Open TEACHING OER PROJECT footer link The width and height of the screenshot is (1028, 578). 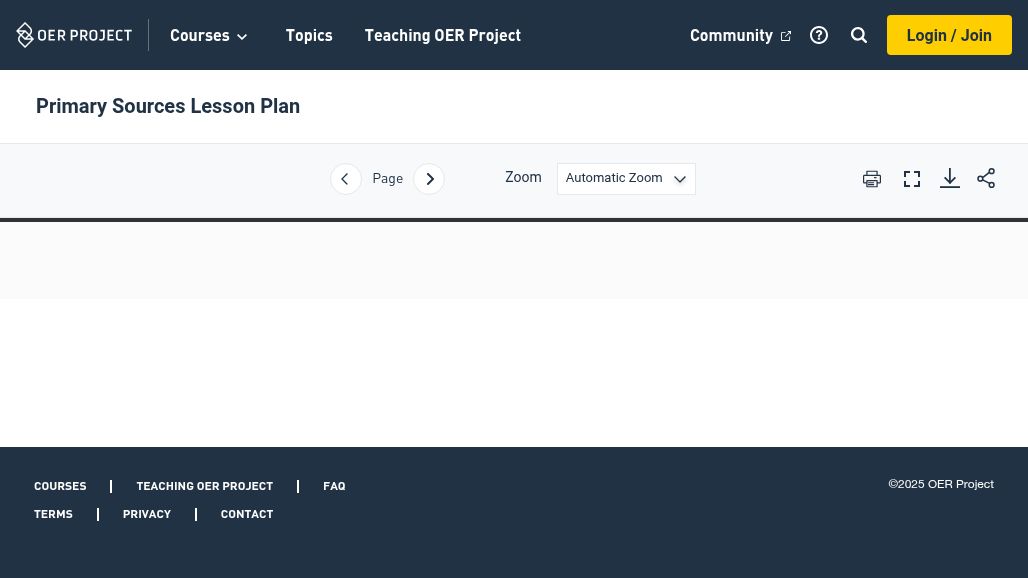click(205, 486)
